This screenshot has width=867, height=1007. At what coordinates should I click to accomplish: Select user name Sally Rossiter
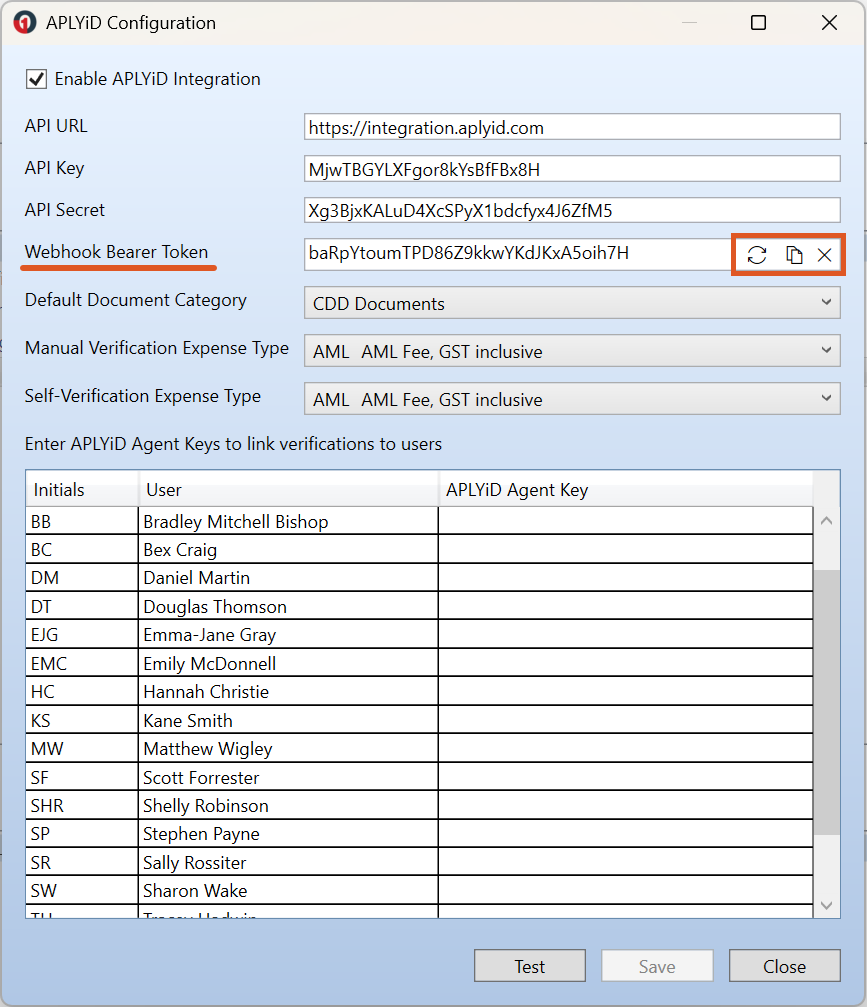pyautogui.click(x=195, y=863)
